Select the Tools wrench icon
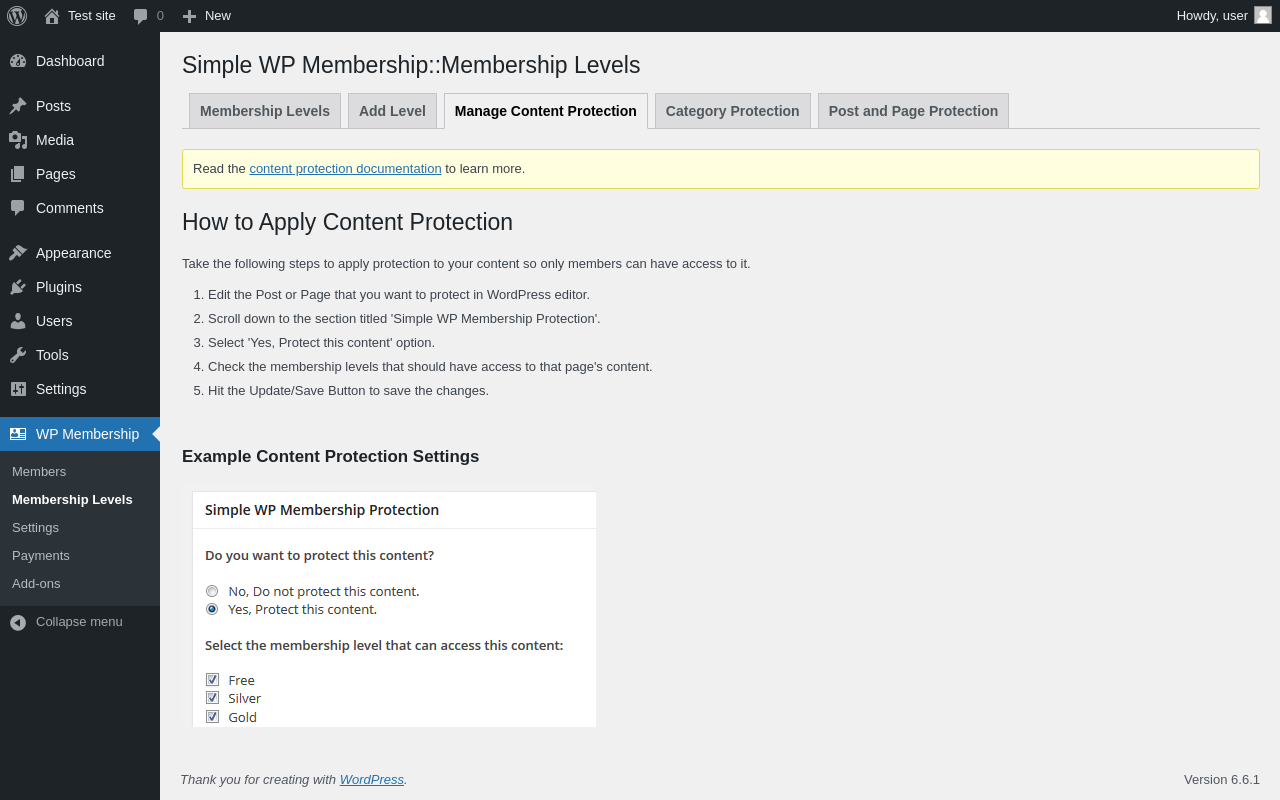This screenshot has height=800, width=1280. pyautogui.click(x=18, y=355)
